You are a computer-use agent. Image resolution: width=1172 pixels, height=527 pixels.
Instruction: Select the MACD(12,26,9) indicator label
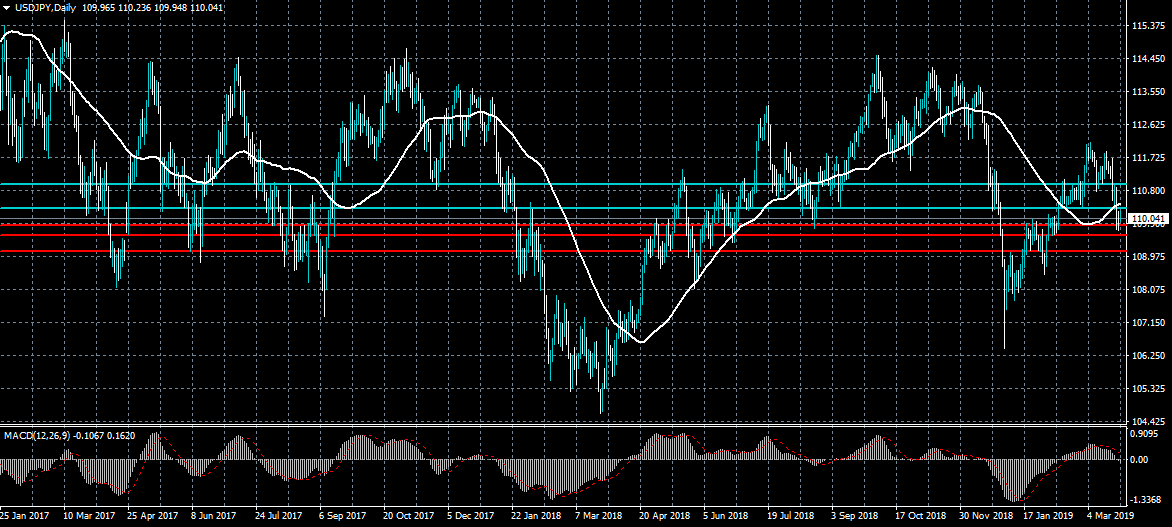coord(36,436)
